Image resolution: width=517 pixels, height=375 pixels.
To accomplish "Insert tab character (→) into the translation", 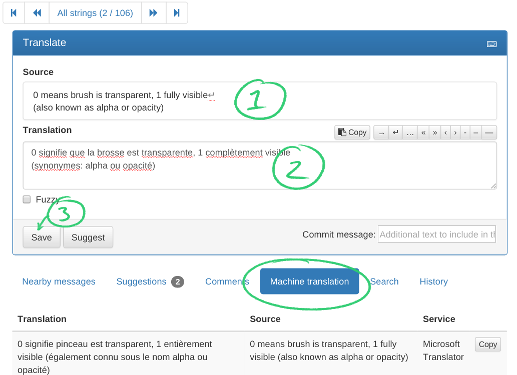I will 382,132.
